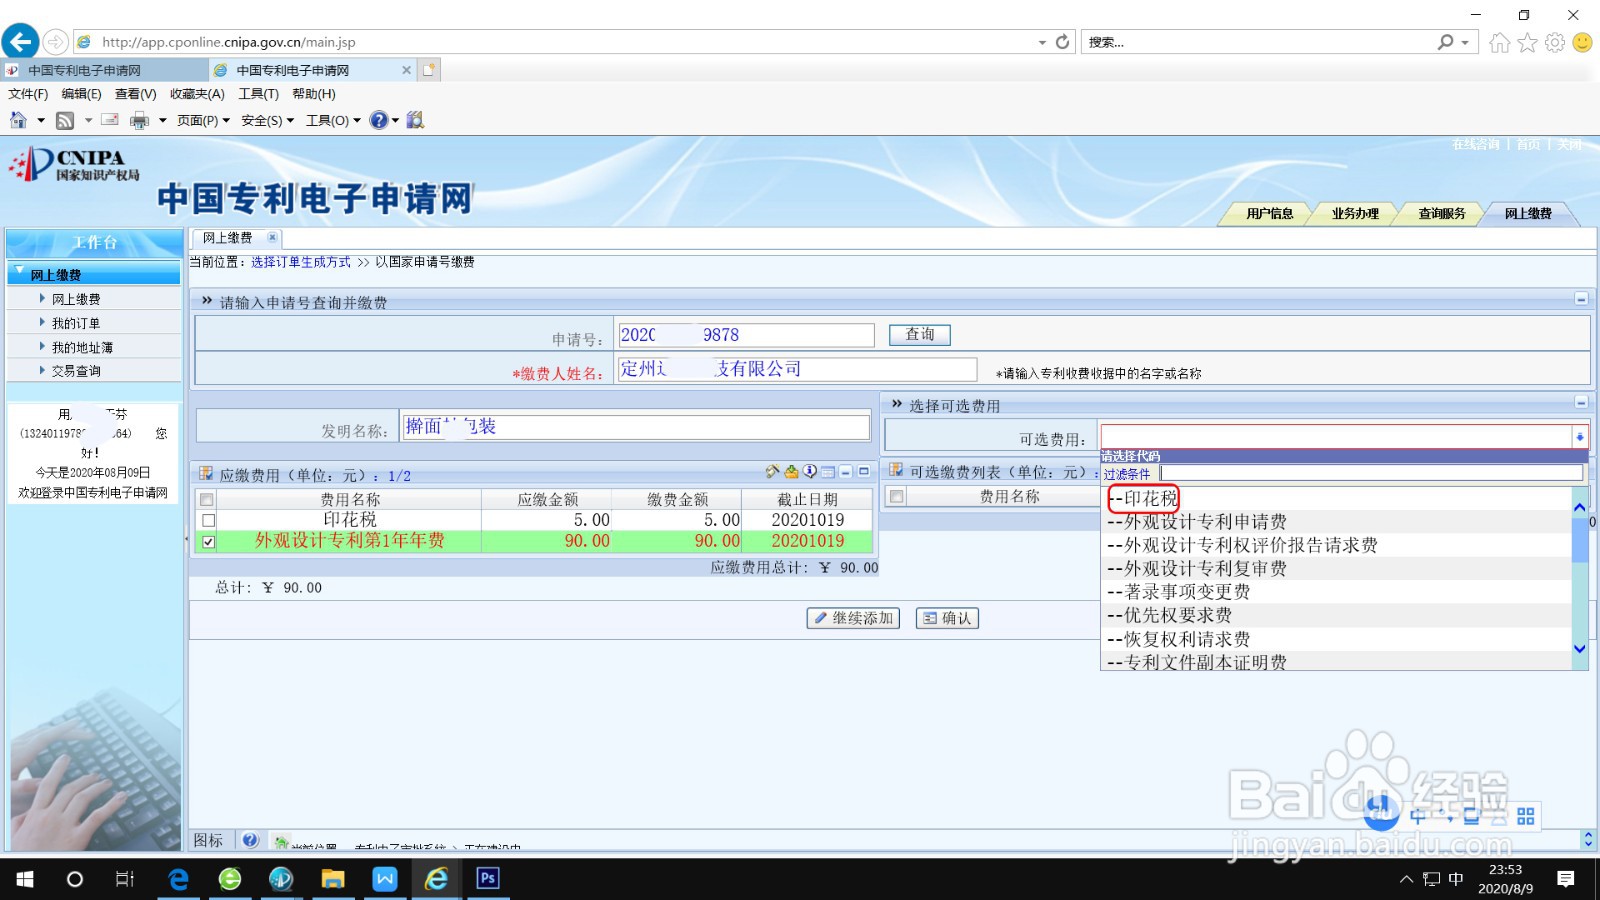Collapse the 选择可选费用 section
This screenshot has height=900, width=1600.
pyautogui.click(x=1581, y=402)
